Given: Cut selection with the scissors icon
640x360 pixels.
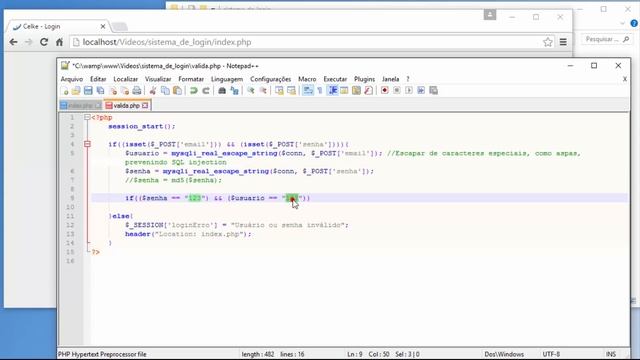Looking at the screenshot, I should [153, 91].
